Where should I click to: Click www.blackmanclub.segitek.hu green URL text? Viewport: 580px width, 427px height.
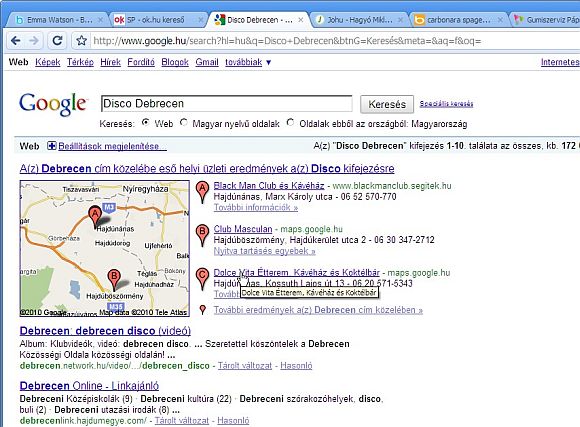(x=392, y=185)
